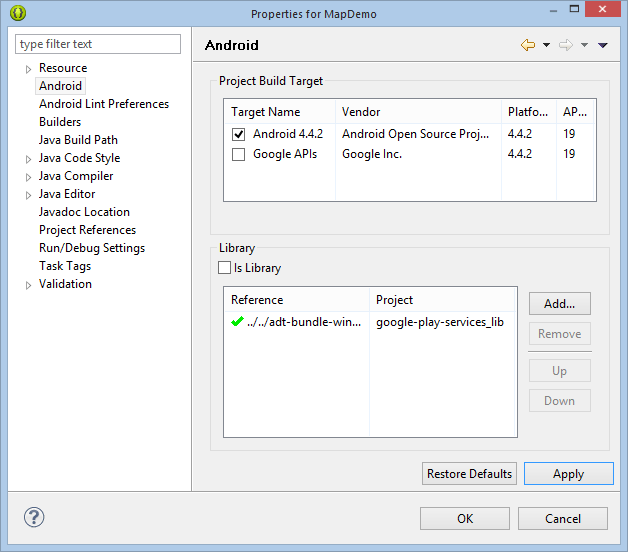Screen dimensions: 628x552
Task: Click the green checkmark beside adt-bundle reference
Action: pyautogui.click(x=237, y=322)
